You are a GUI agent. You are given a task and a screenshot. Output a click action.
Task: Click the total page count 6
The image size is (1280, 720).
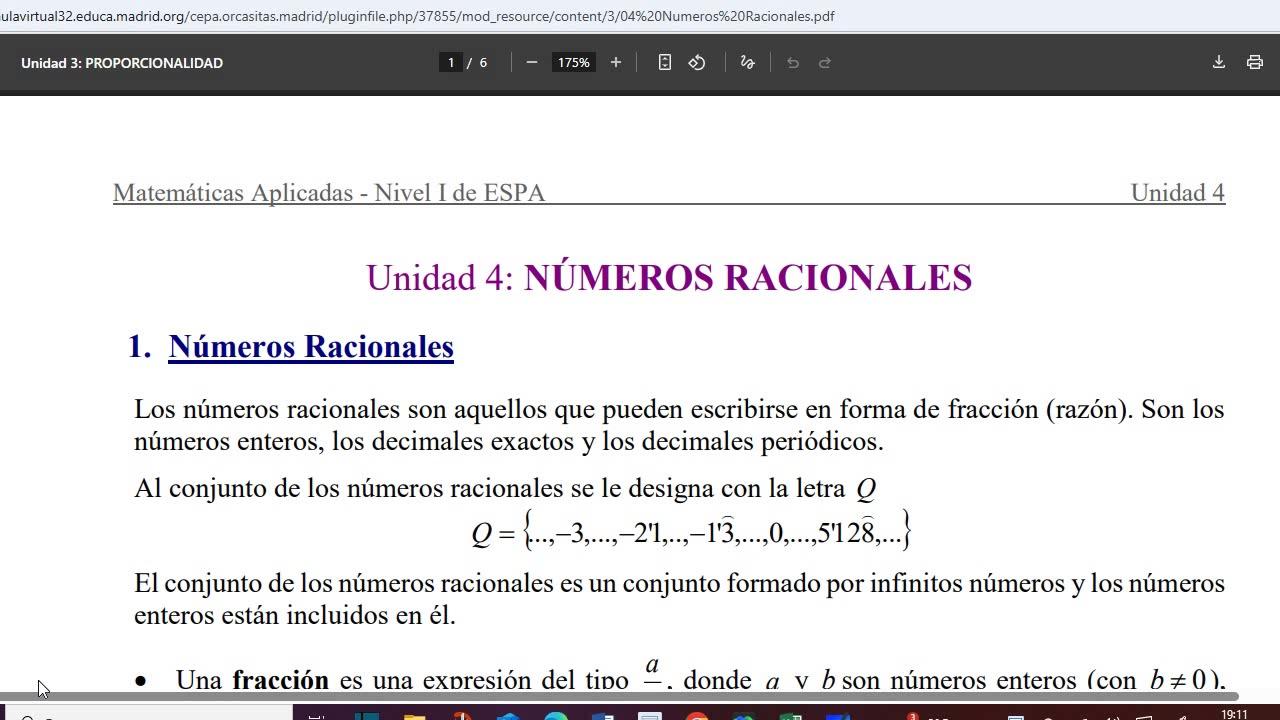coord(483,62)
